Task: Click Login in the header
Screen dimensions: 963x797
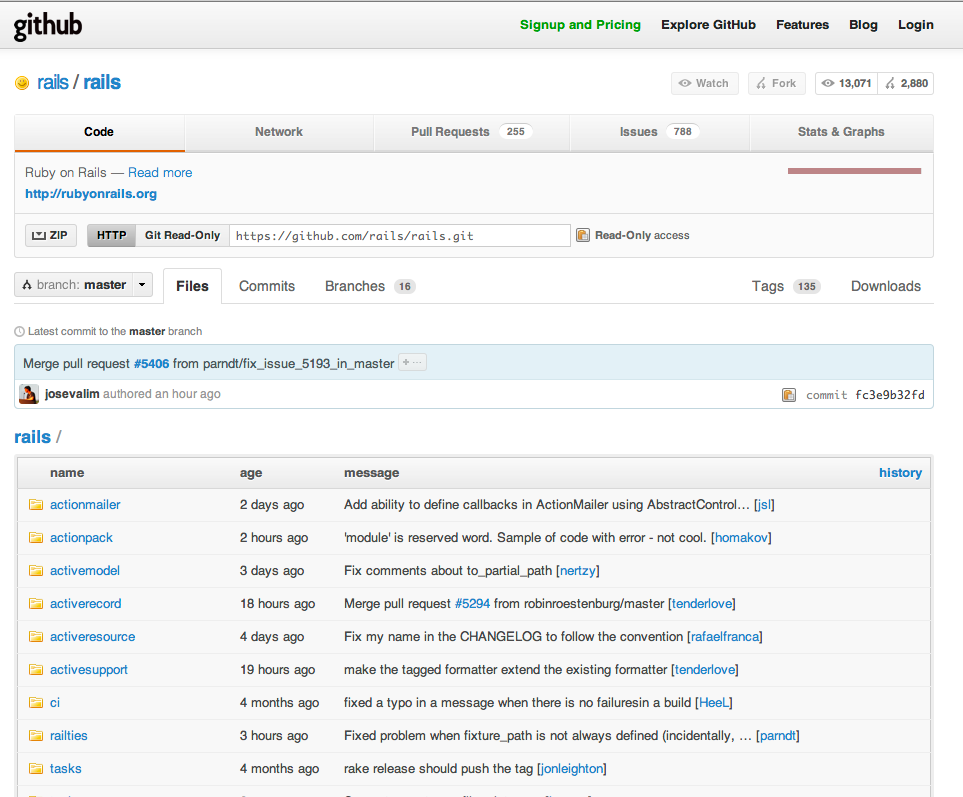Action: coord(916,25)
